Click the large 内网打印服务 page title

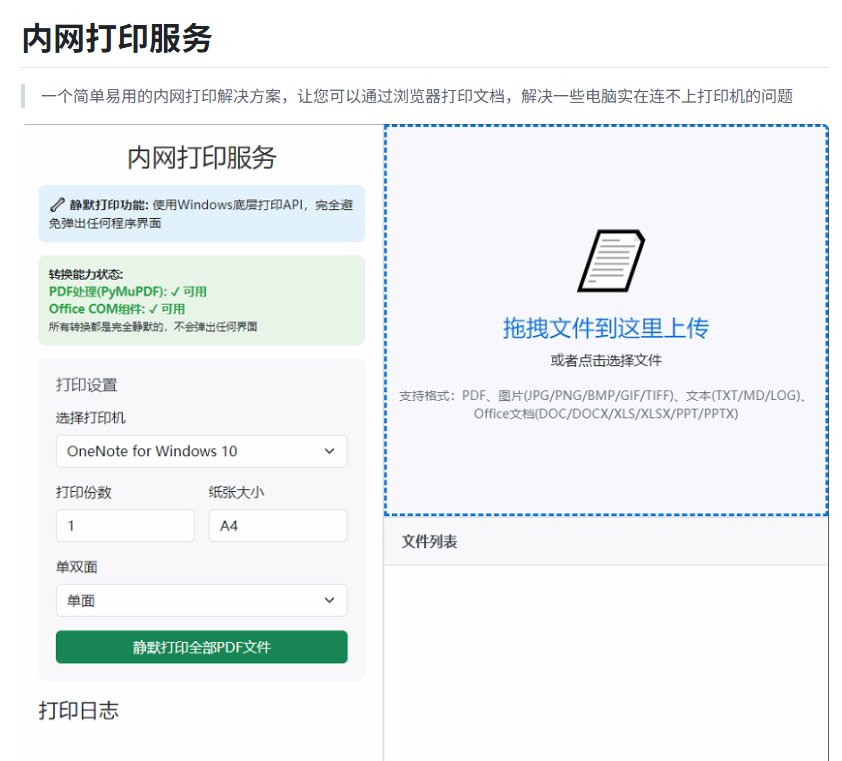[x=117, y=39]
